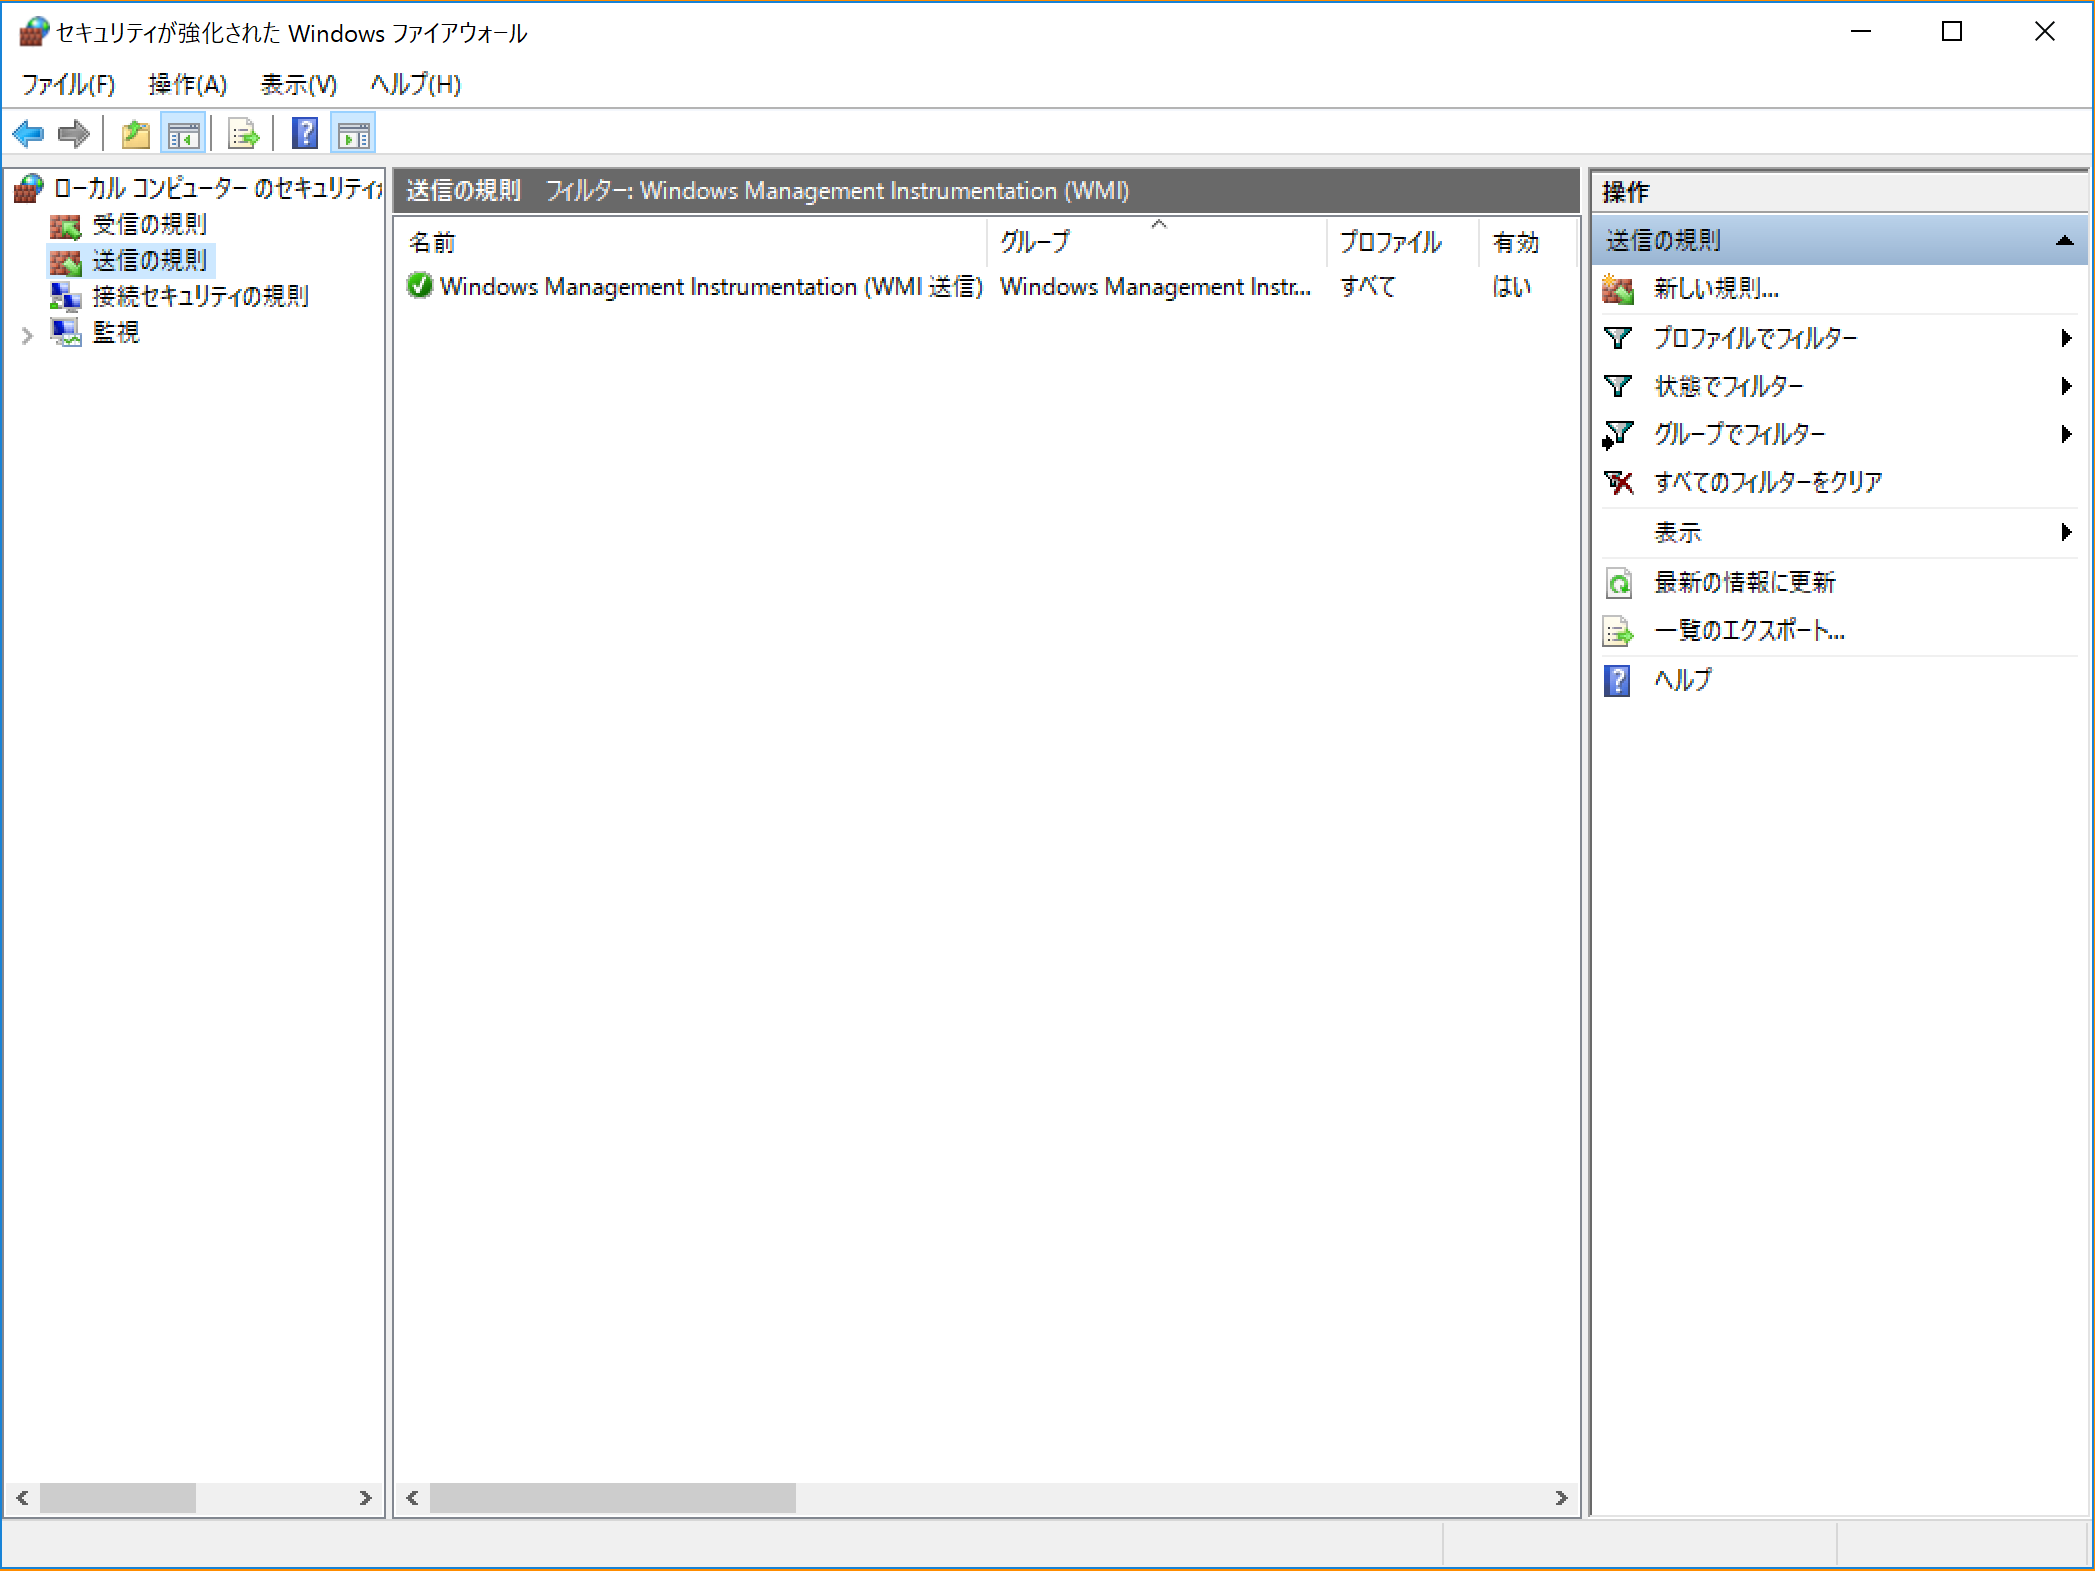
Task: Sort by 有効 column header
Action: pyautogui.click(x=1527, y=242)
